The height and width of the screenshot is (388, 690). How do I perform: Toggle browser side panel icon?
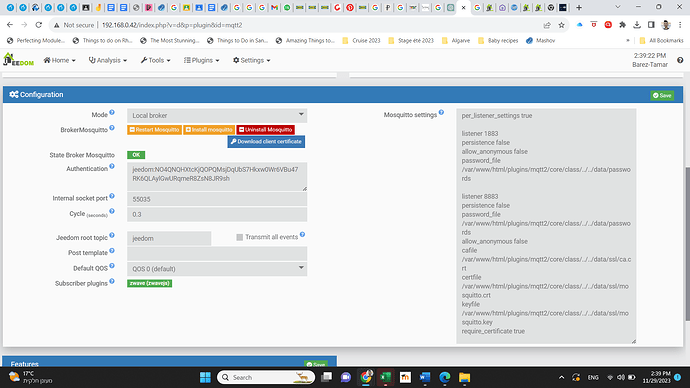coord(651,25)
